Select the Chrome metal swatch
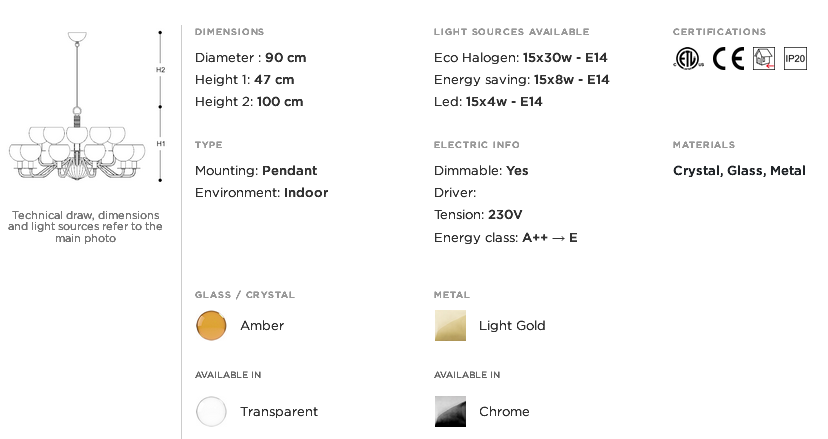 coord(450,412)
